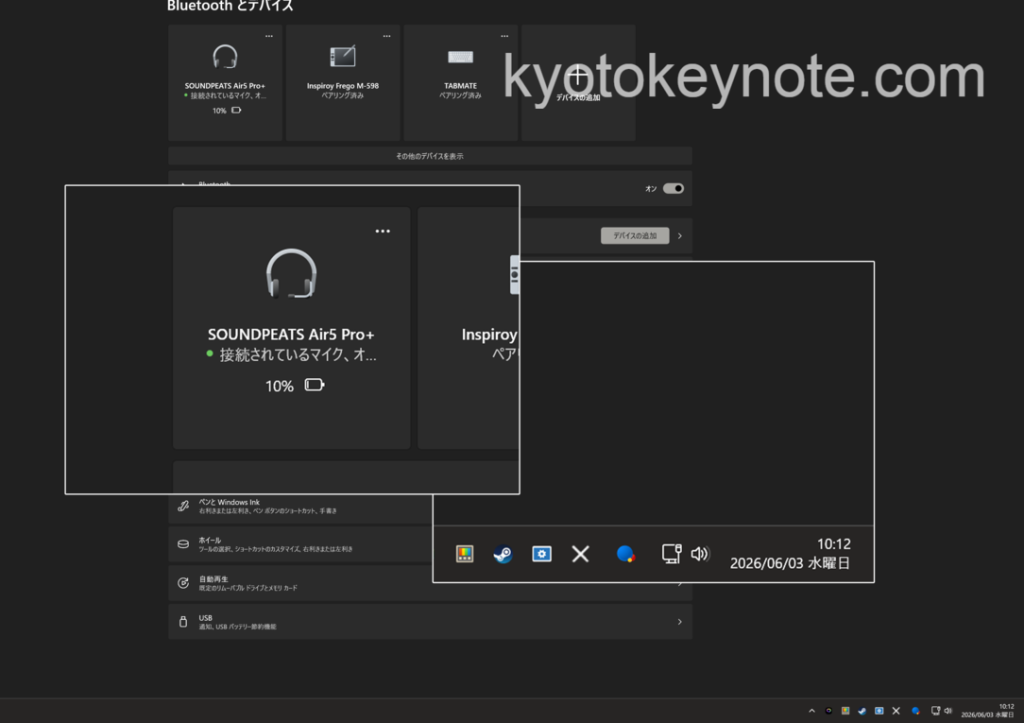Open the Steam icon in the Windows taskbar tray

point(862,711)
